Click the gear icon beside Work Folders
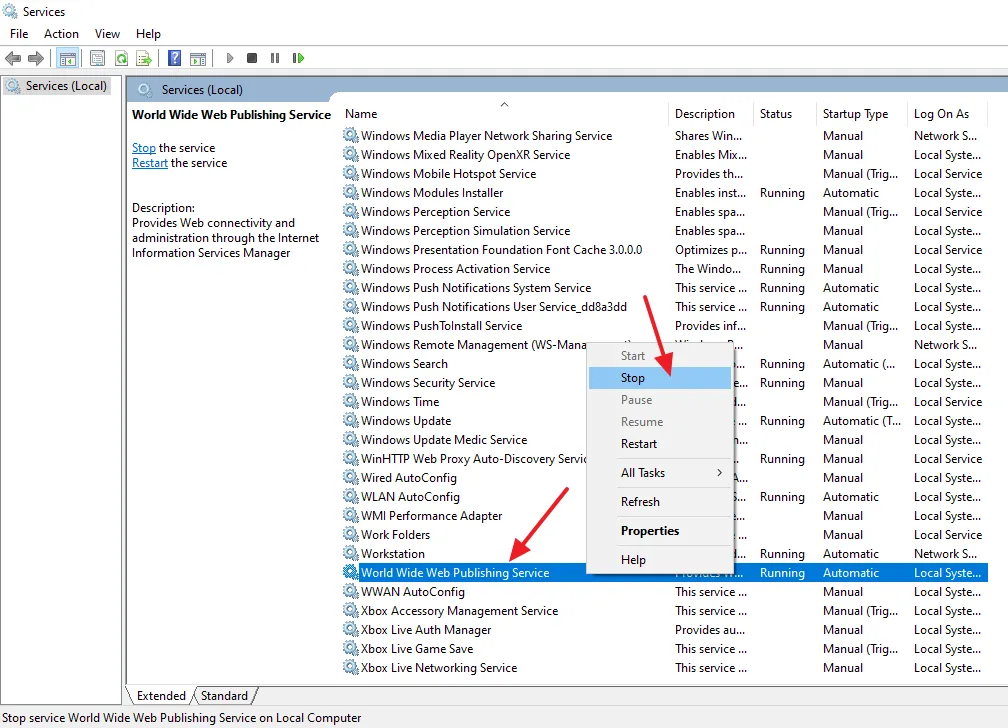The image size is (1008, 728). coord(350,534)
